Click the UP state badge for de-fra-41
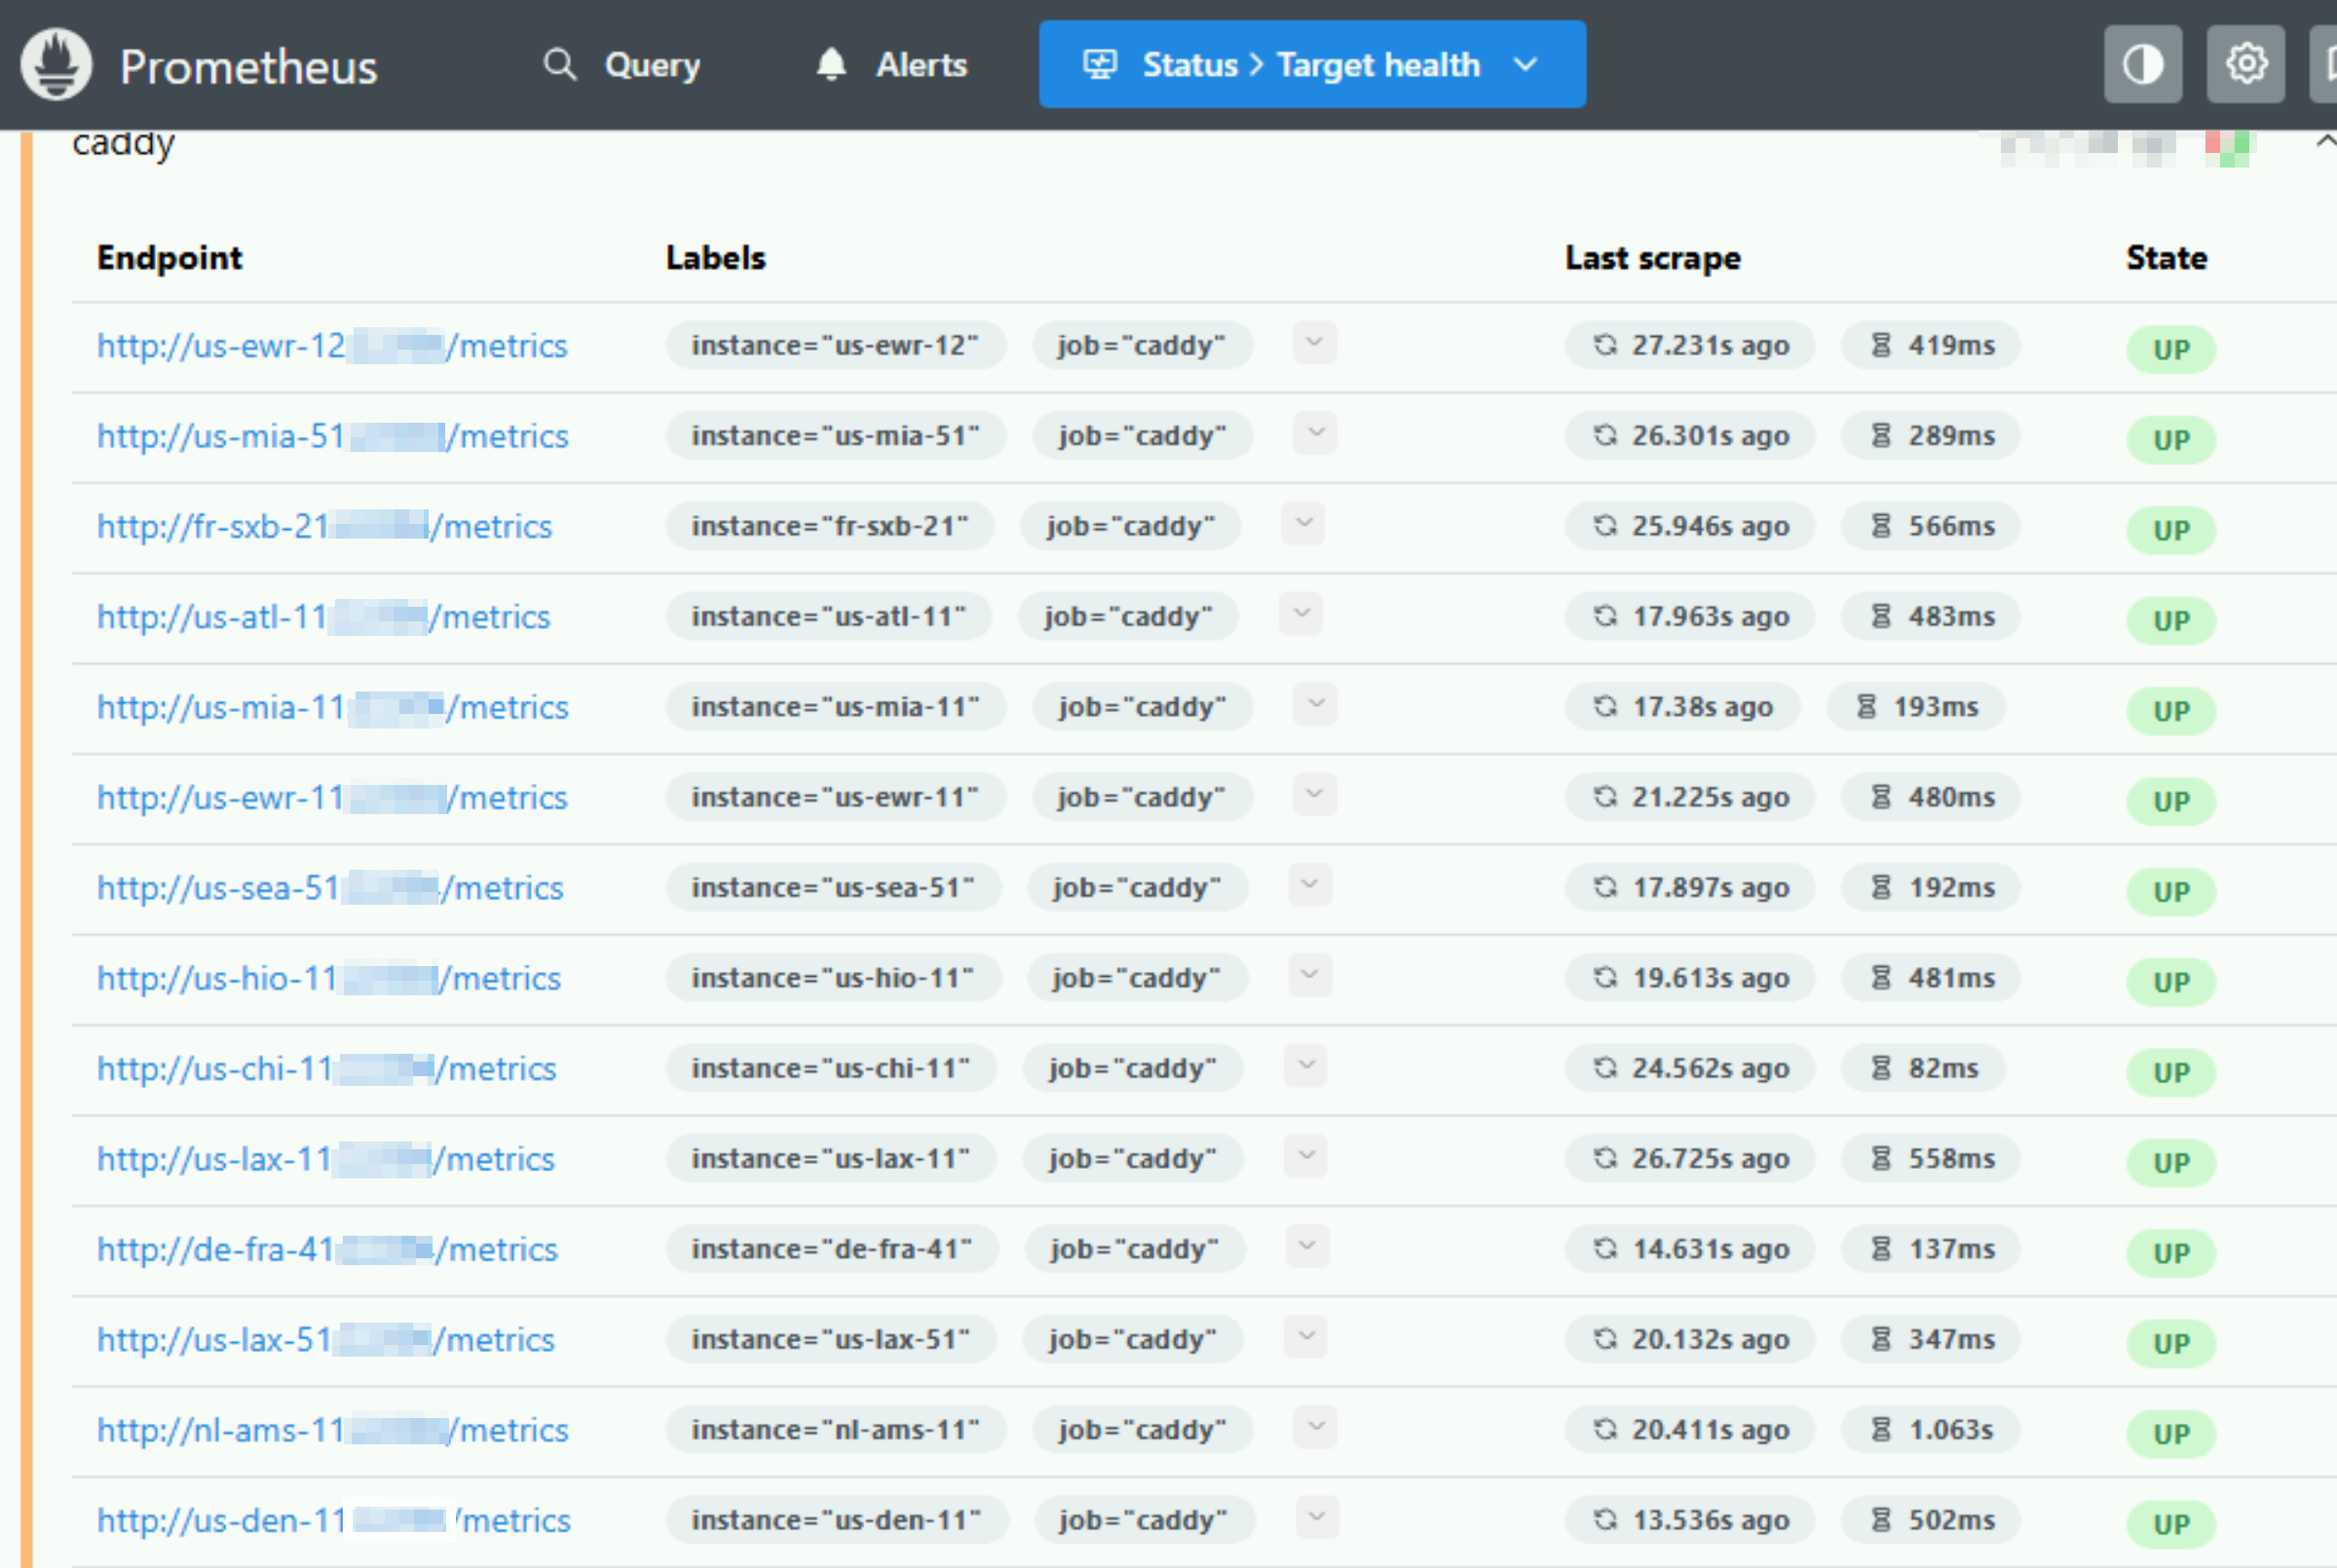 2171,1253
